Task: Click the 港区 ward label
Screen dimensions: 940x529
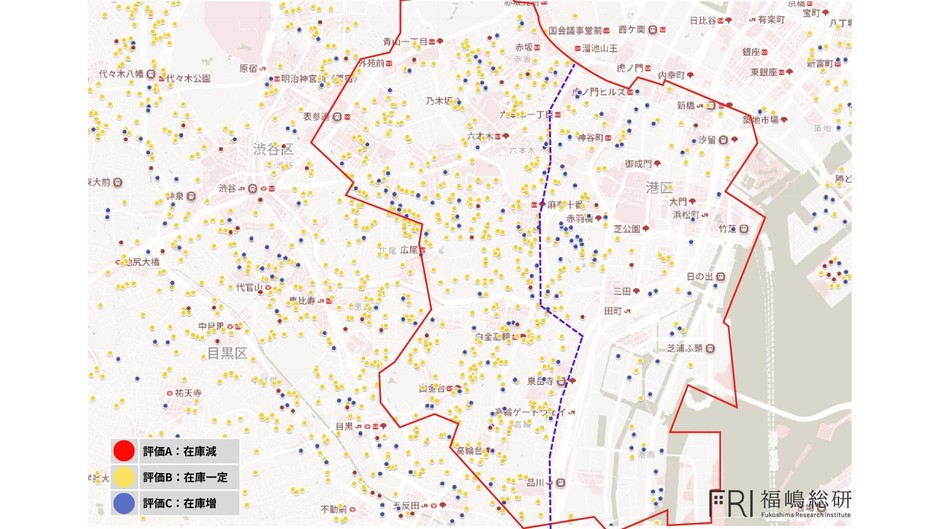Action: coord(659,188)
